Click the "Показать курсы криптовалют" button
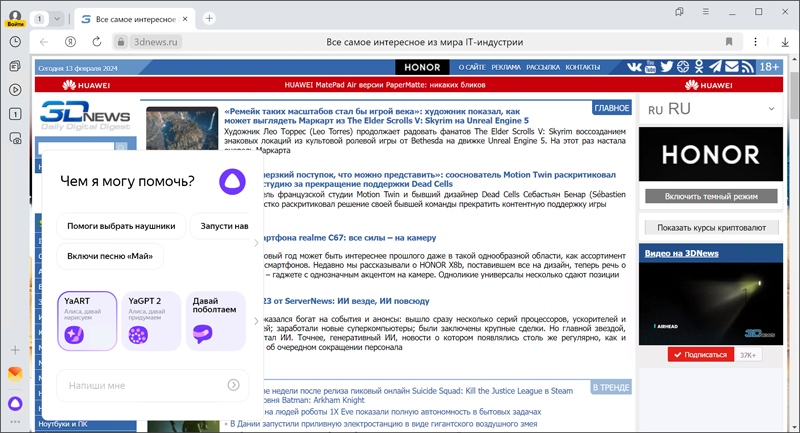Screen dimensions: 800x433 (710, 227)
